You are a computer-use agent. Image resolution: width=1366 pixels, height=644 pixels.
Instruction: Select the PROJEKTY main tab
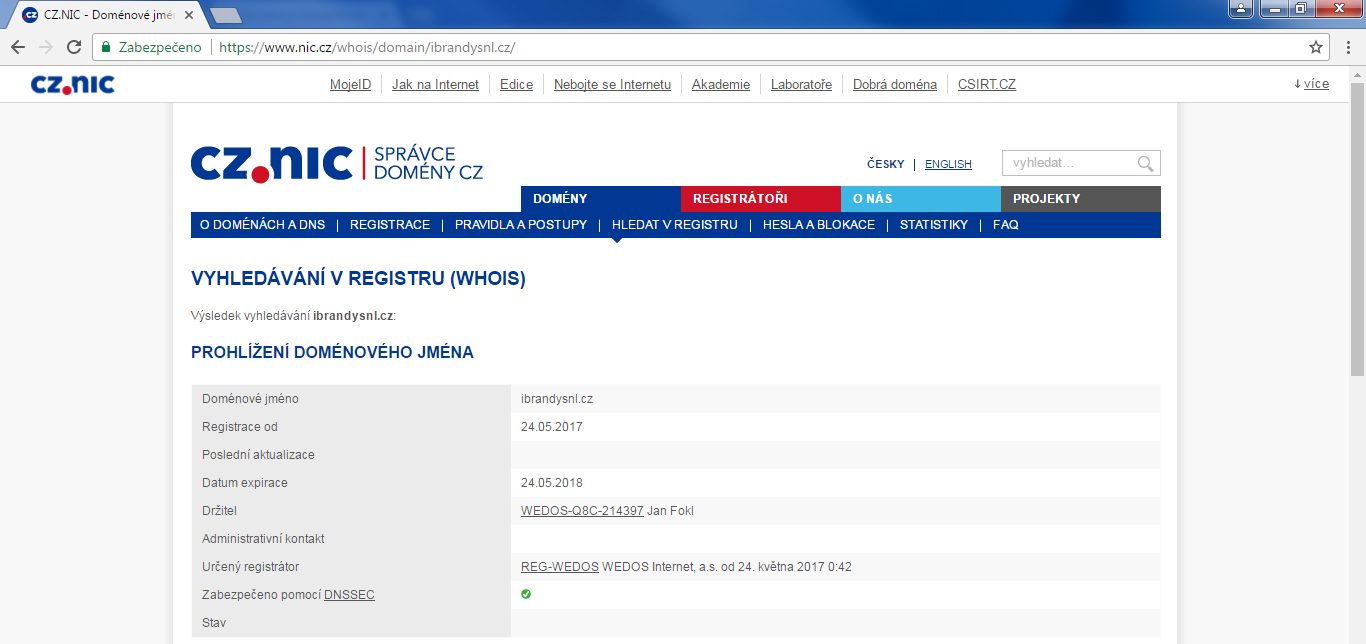tap(1081, 198)
